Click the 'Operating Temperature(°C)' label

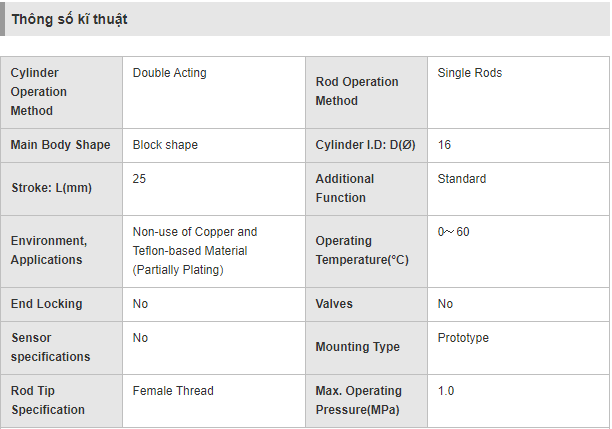point(362,250)
